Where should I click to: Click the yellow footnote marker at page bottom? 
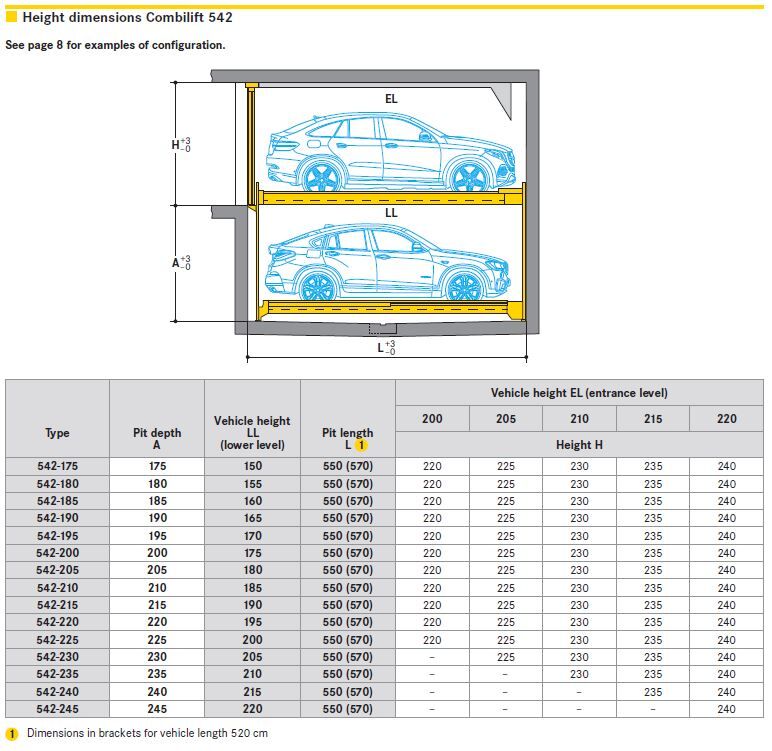pyautogui.click(x=12, y=734)
